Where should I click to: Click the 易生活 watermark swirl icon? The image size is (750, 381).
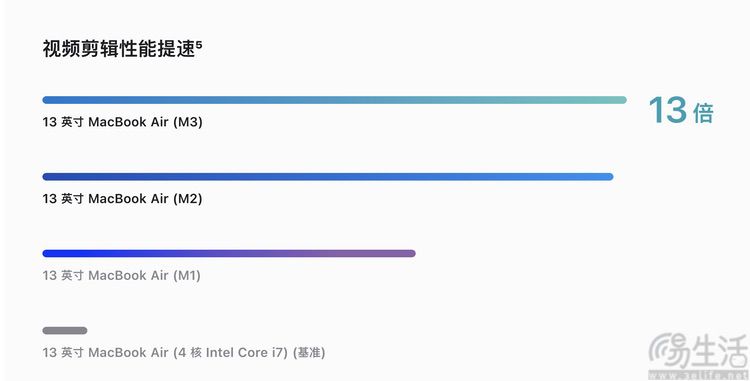670,351
